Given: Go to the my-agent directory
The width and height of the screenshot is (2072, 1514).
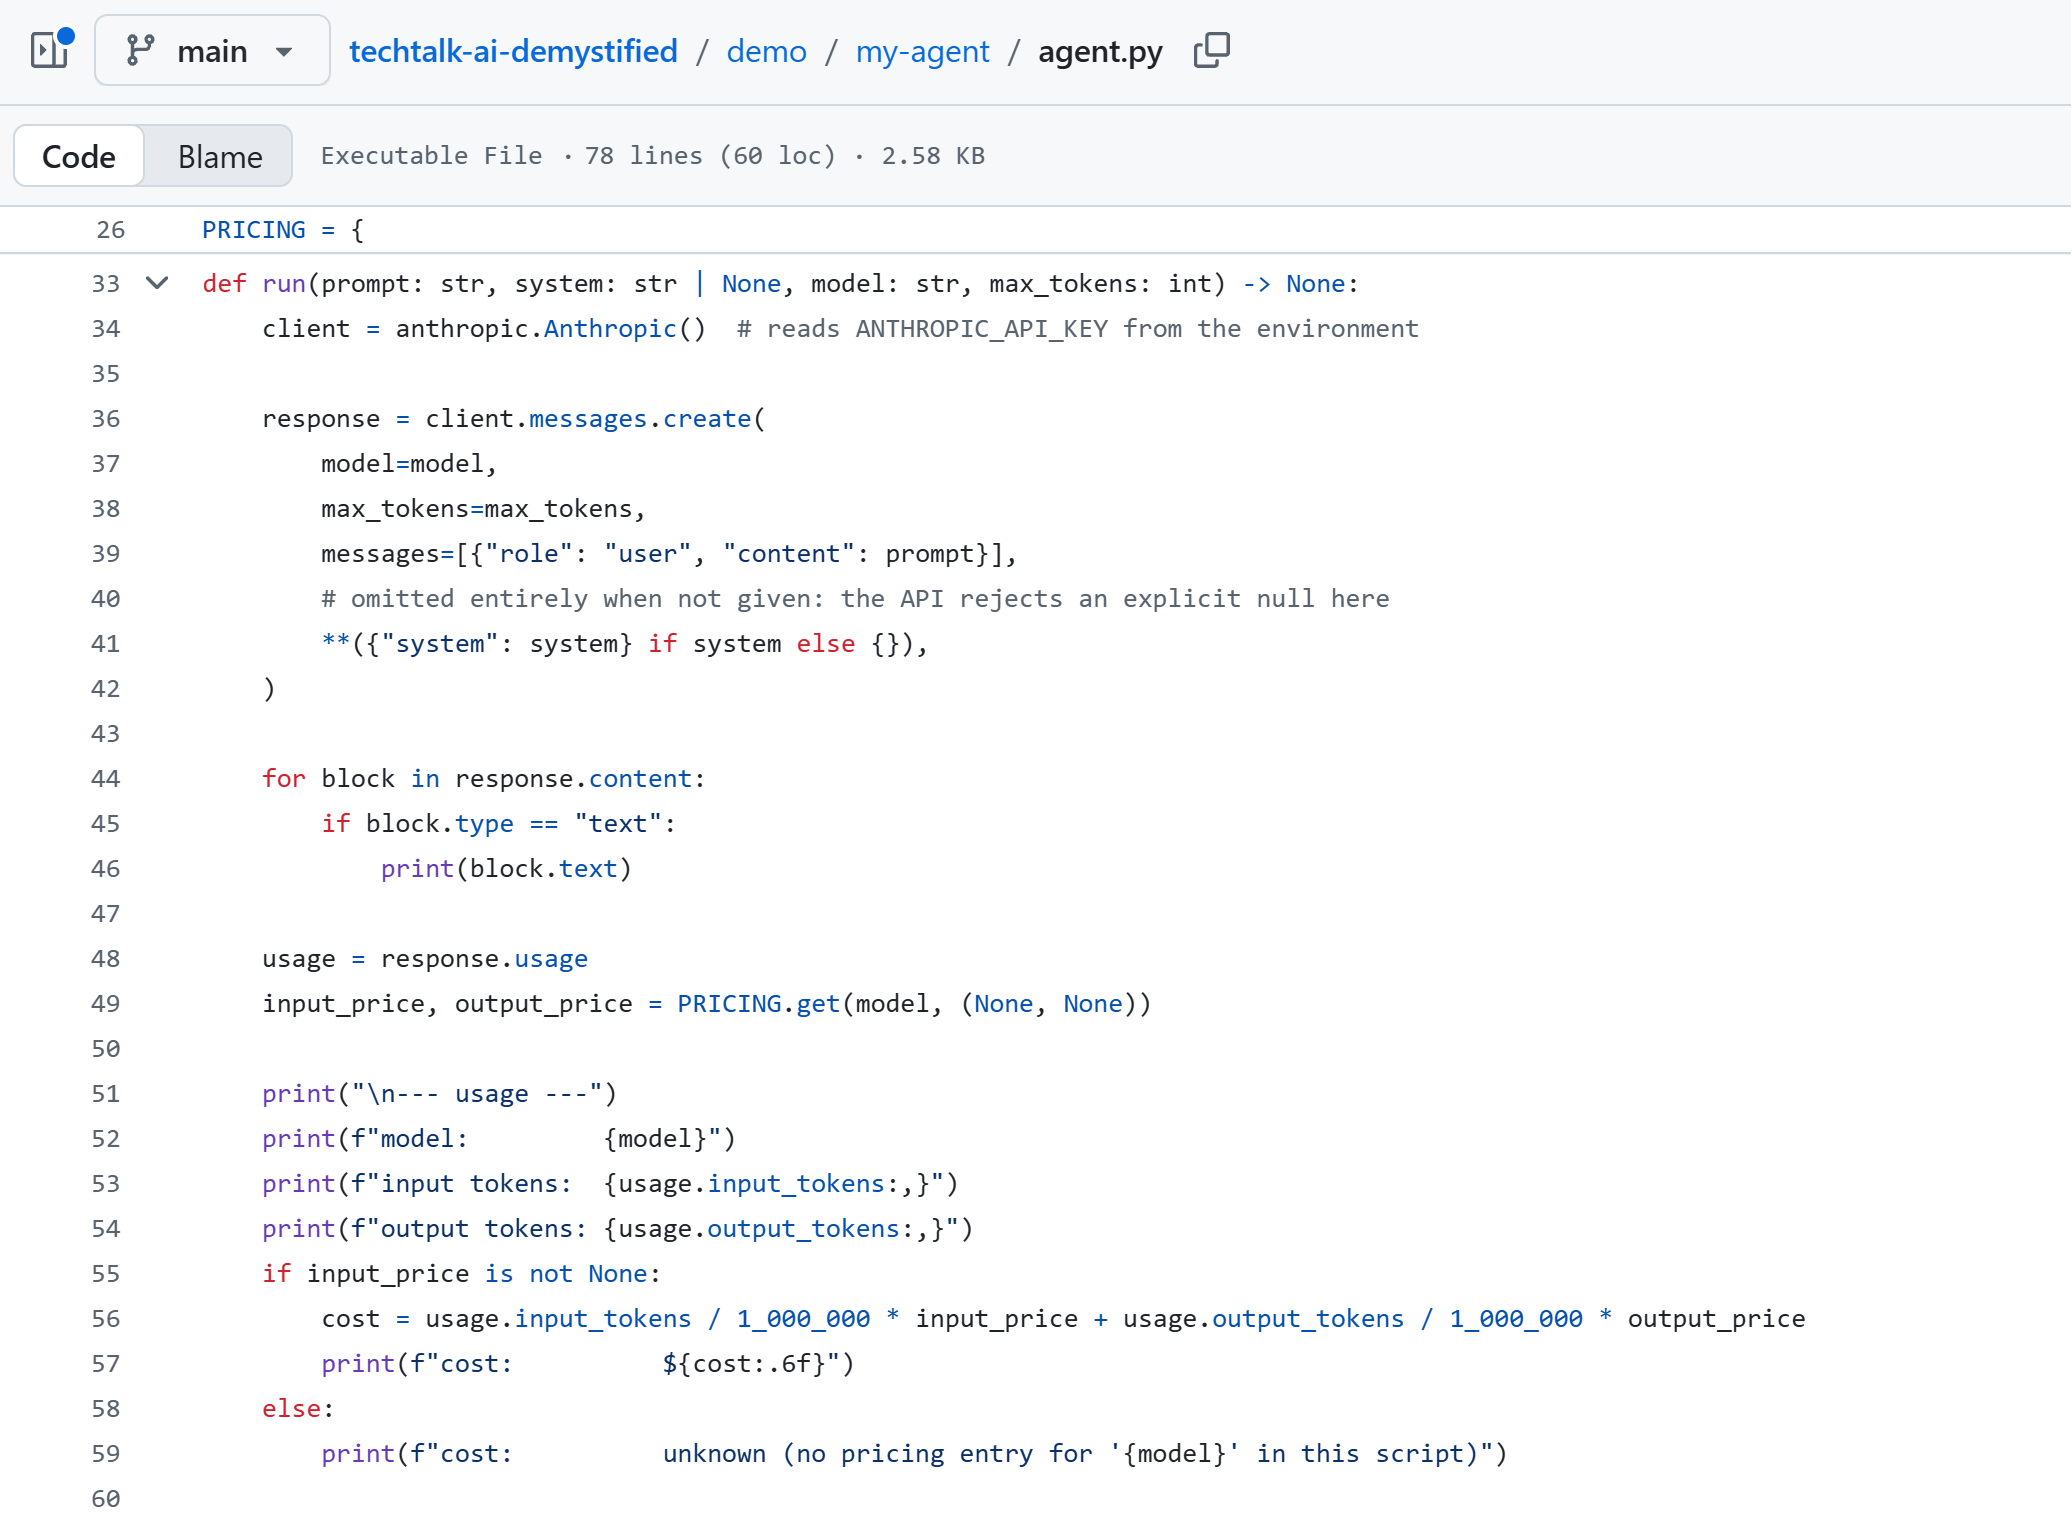Looking at the screenshot, I should click(922, 51).
